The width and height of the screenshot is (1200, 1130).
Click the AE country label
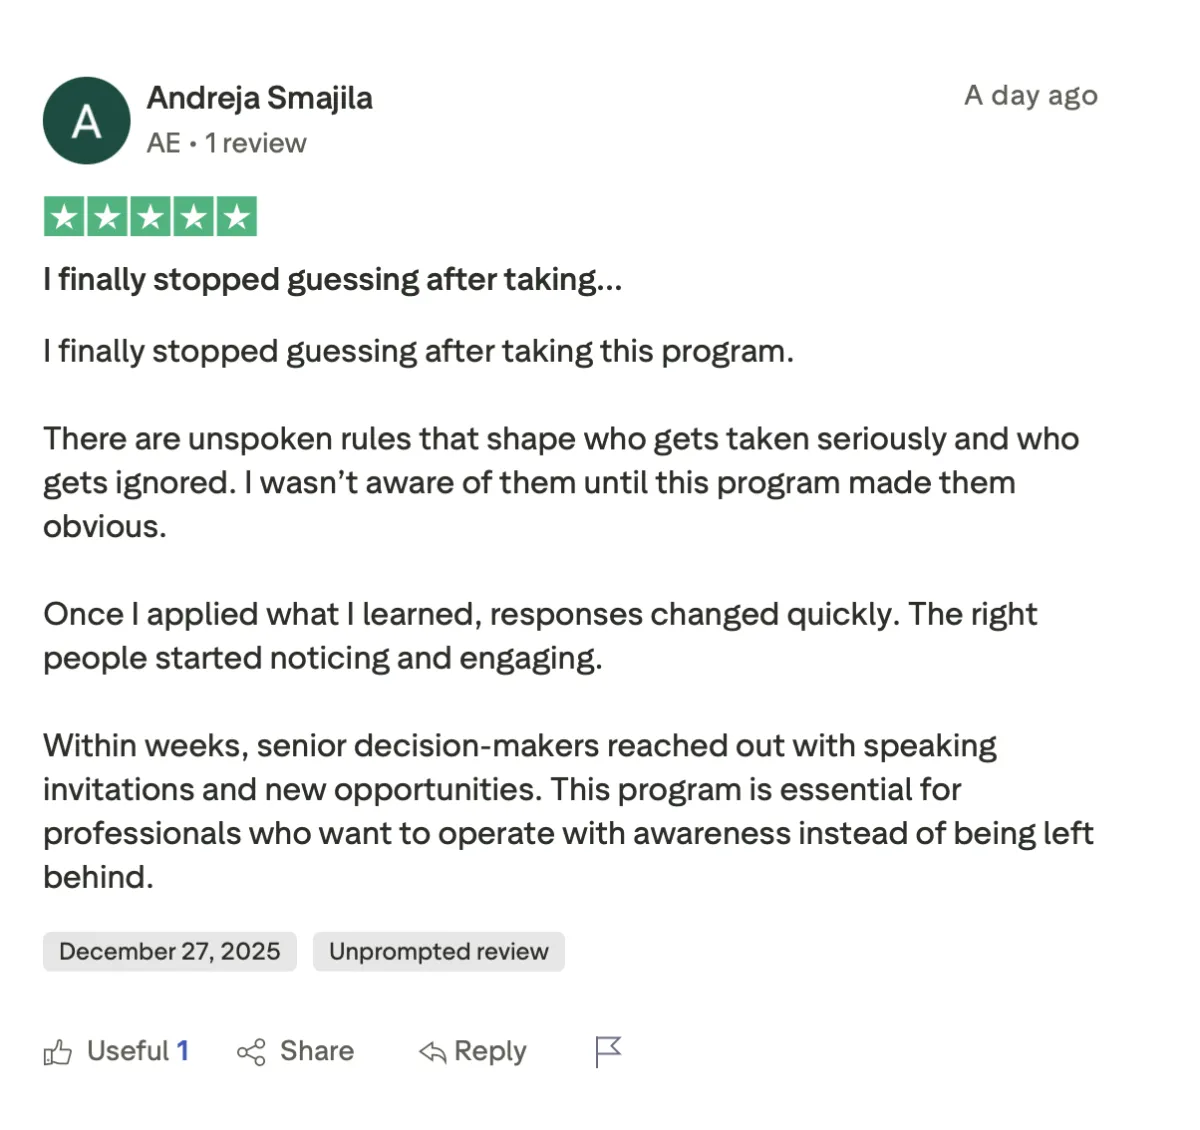(163, 143)
